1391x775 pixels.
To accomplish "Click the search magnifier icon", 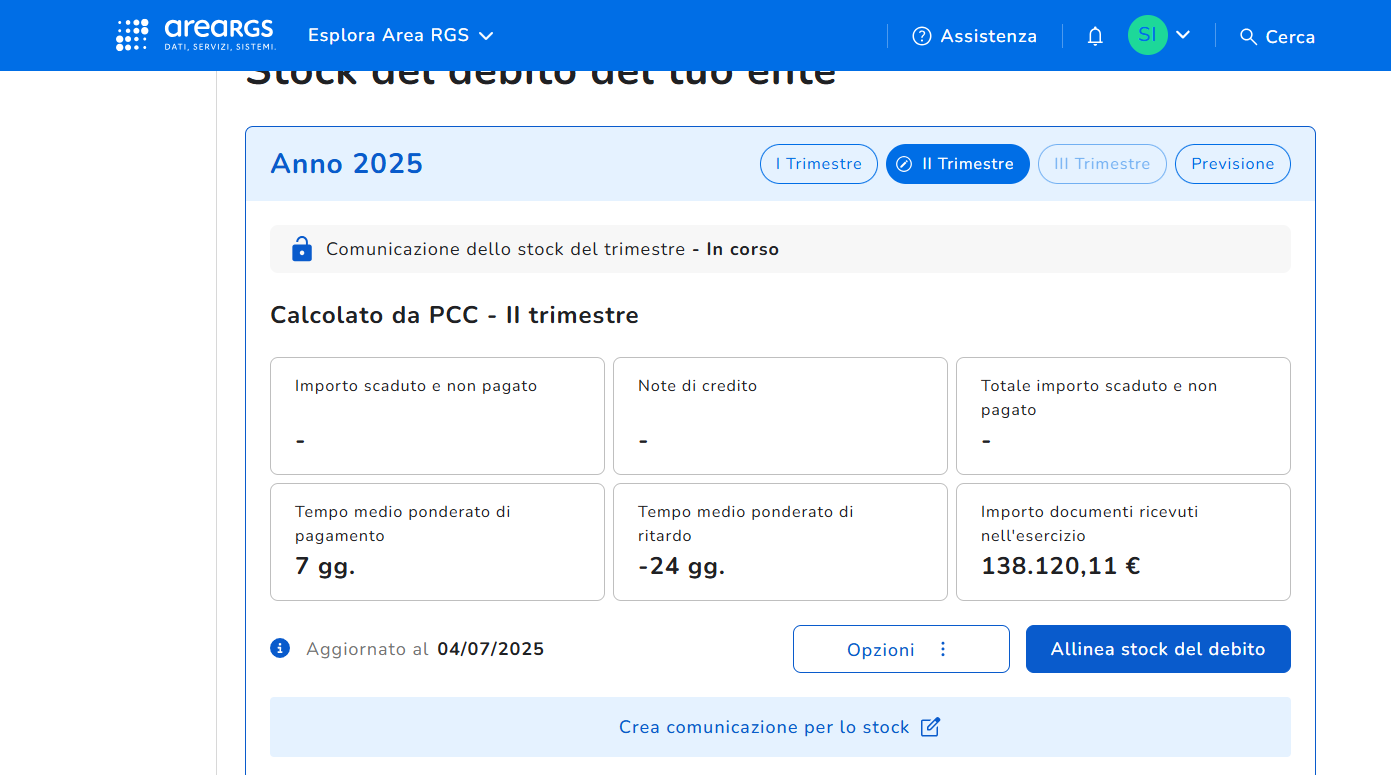I will (x=1247, y=37).
